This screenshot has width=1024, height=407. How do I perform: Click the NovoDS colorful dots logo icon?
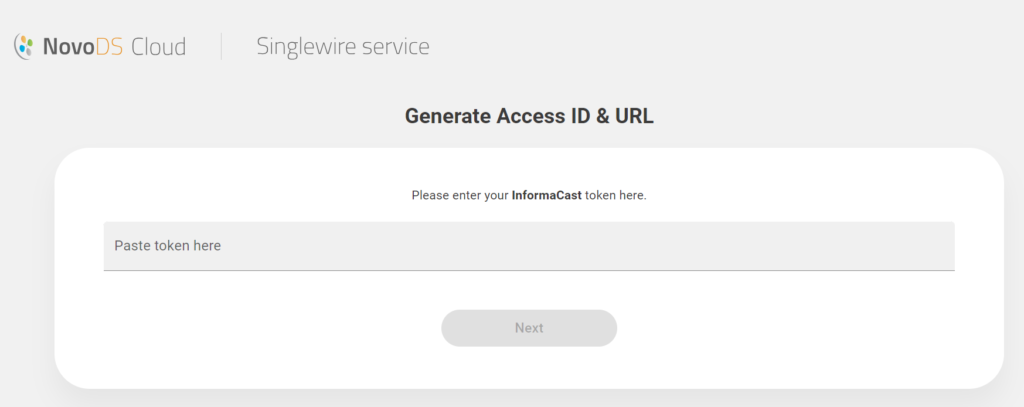click(24, 47)
